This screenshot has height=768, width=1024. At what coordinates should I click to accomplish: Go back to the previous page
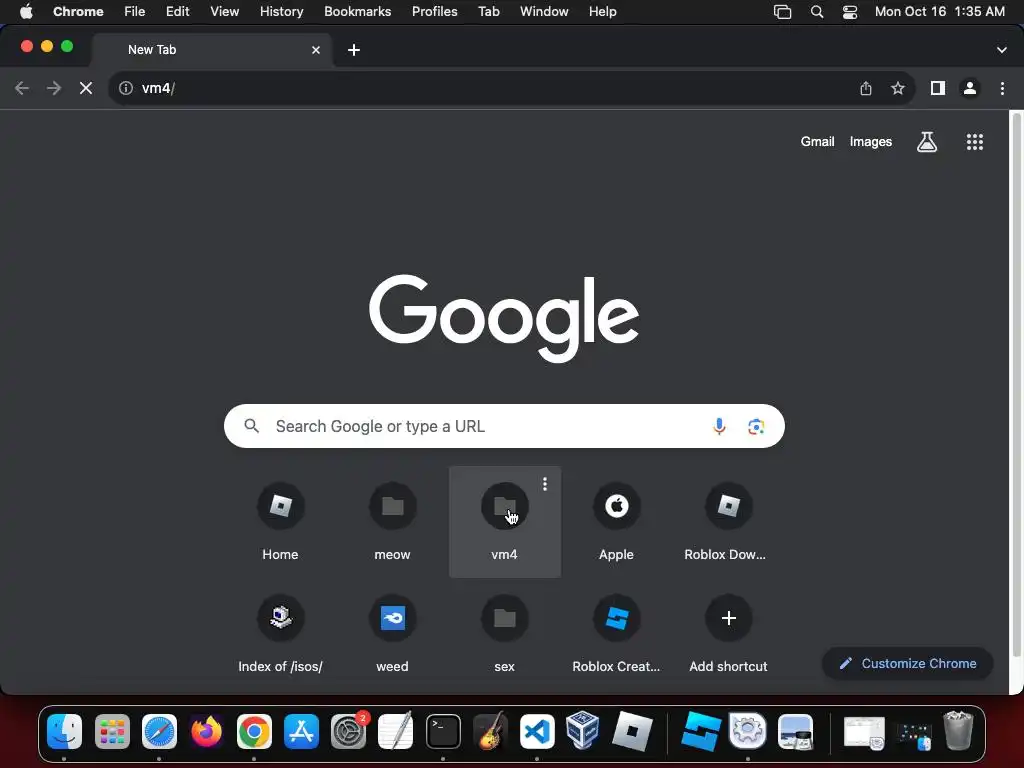[x=22, y=88]
